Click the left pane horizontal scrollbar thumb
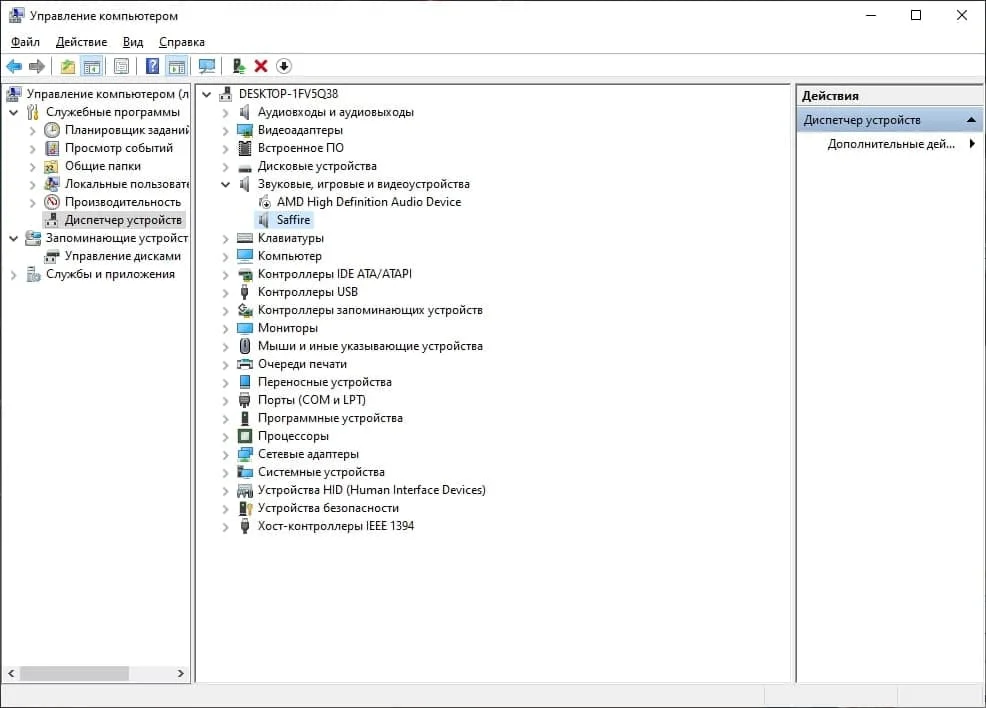 click(74, 673)
